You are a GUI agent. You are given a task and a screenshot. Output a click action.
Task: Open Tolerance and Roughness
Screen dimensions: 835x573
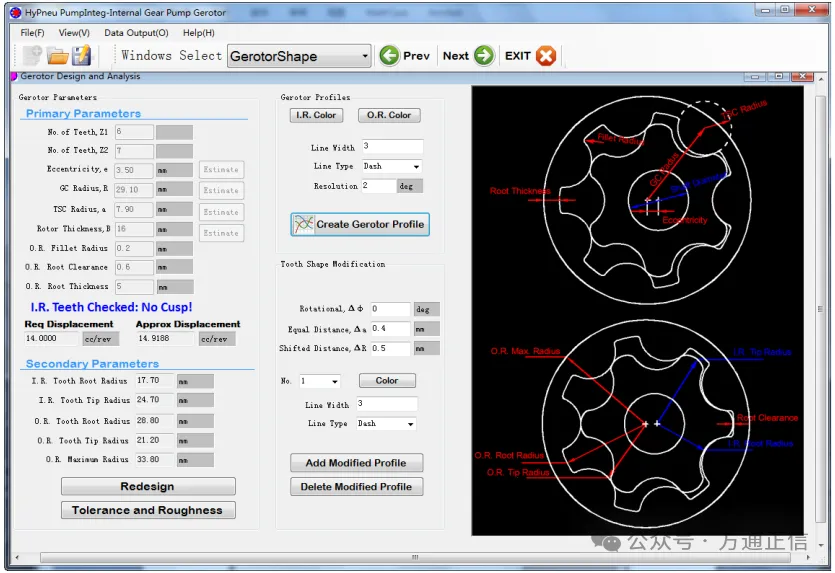click(x=148, y=510)
